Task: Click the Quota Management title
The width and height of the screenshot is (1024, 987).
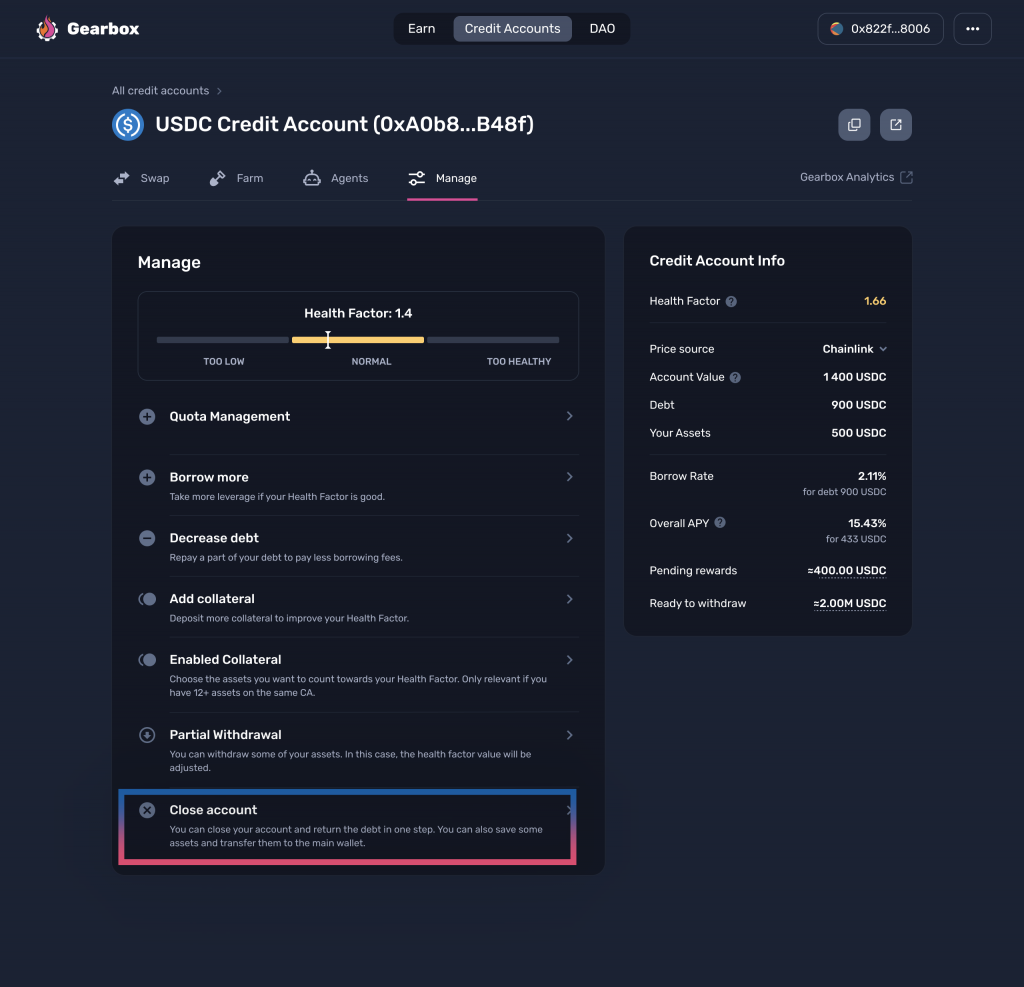Action: (230, 417)
